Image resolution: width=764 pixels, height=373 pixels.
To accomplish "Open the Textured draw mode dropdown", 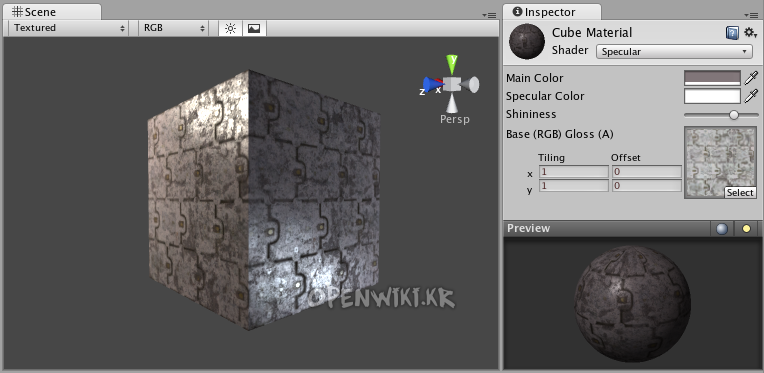I will 69,28.
